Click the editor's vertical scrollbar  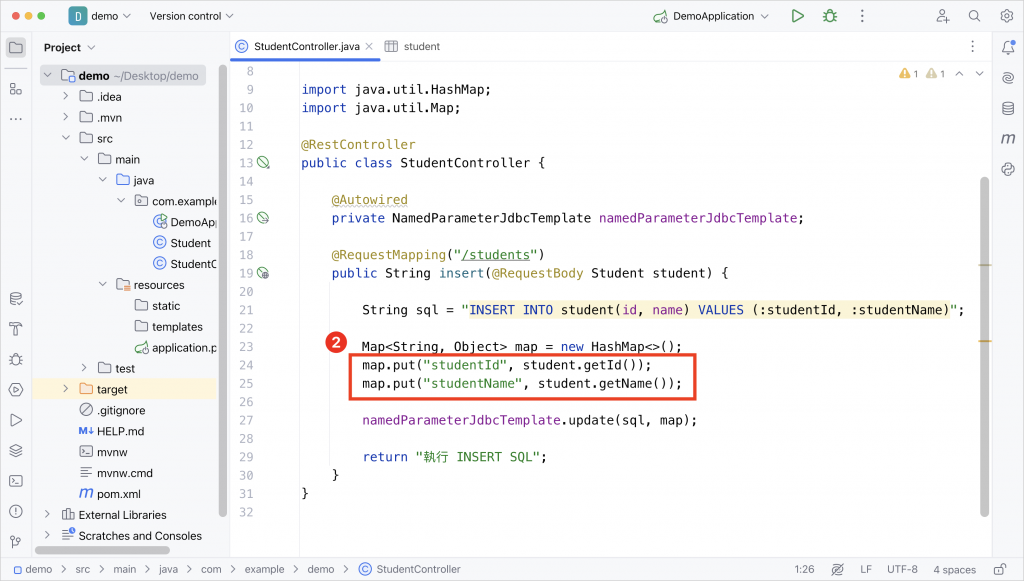984,346
